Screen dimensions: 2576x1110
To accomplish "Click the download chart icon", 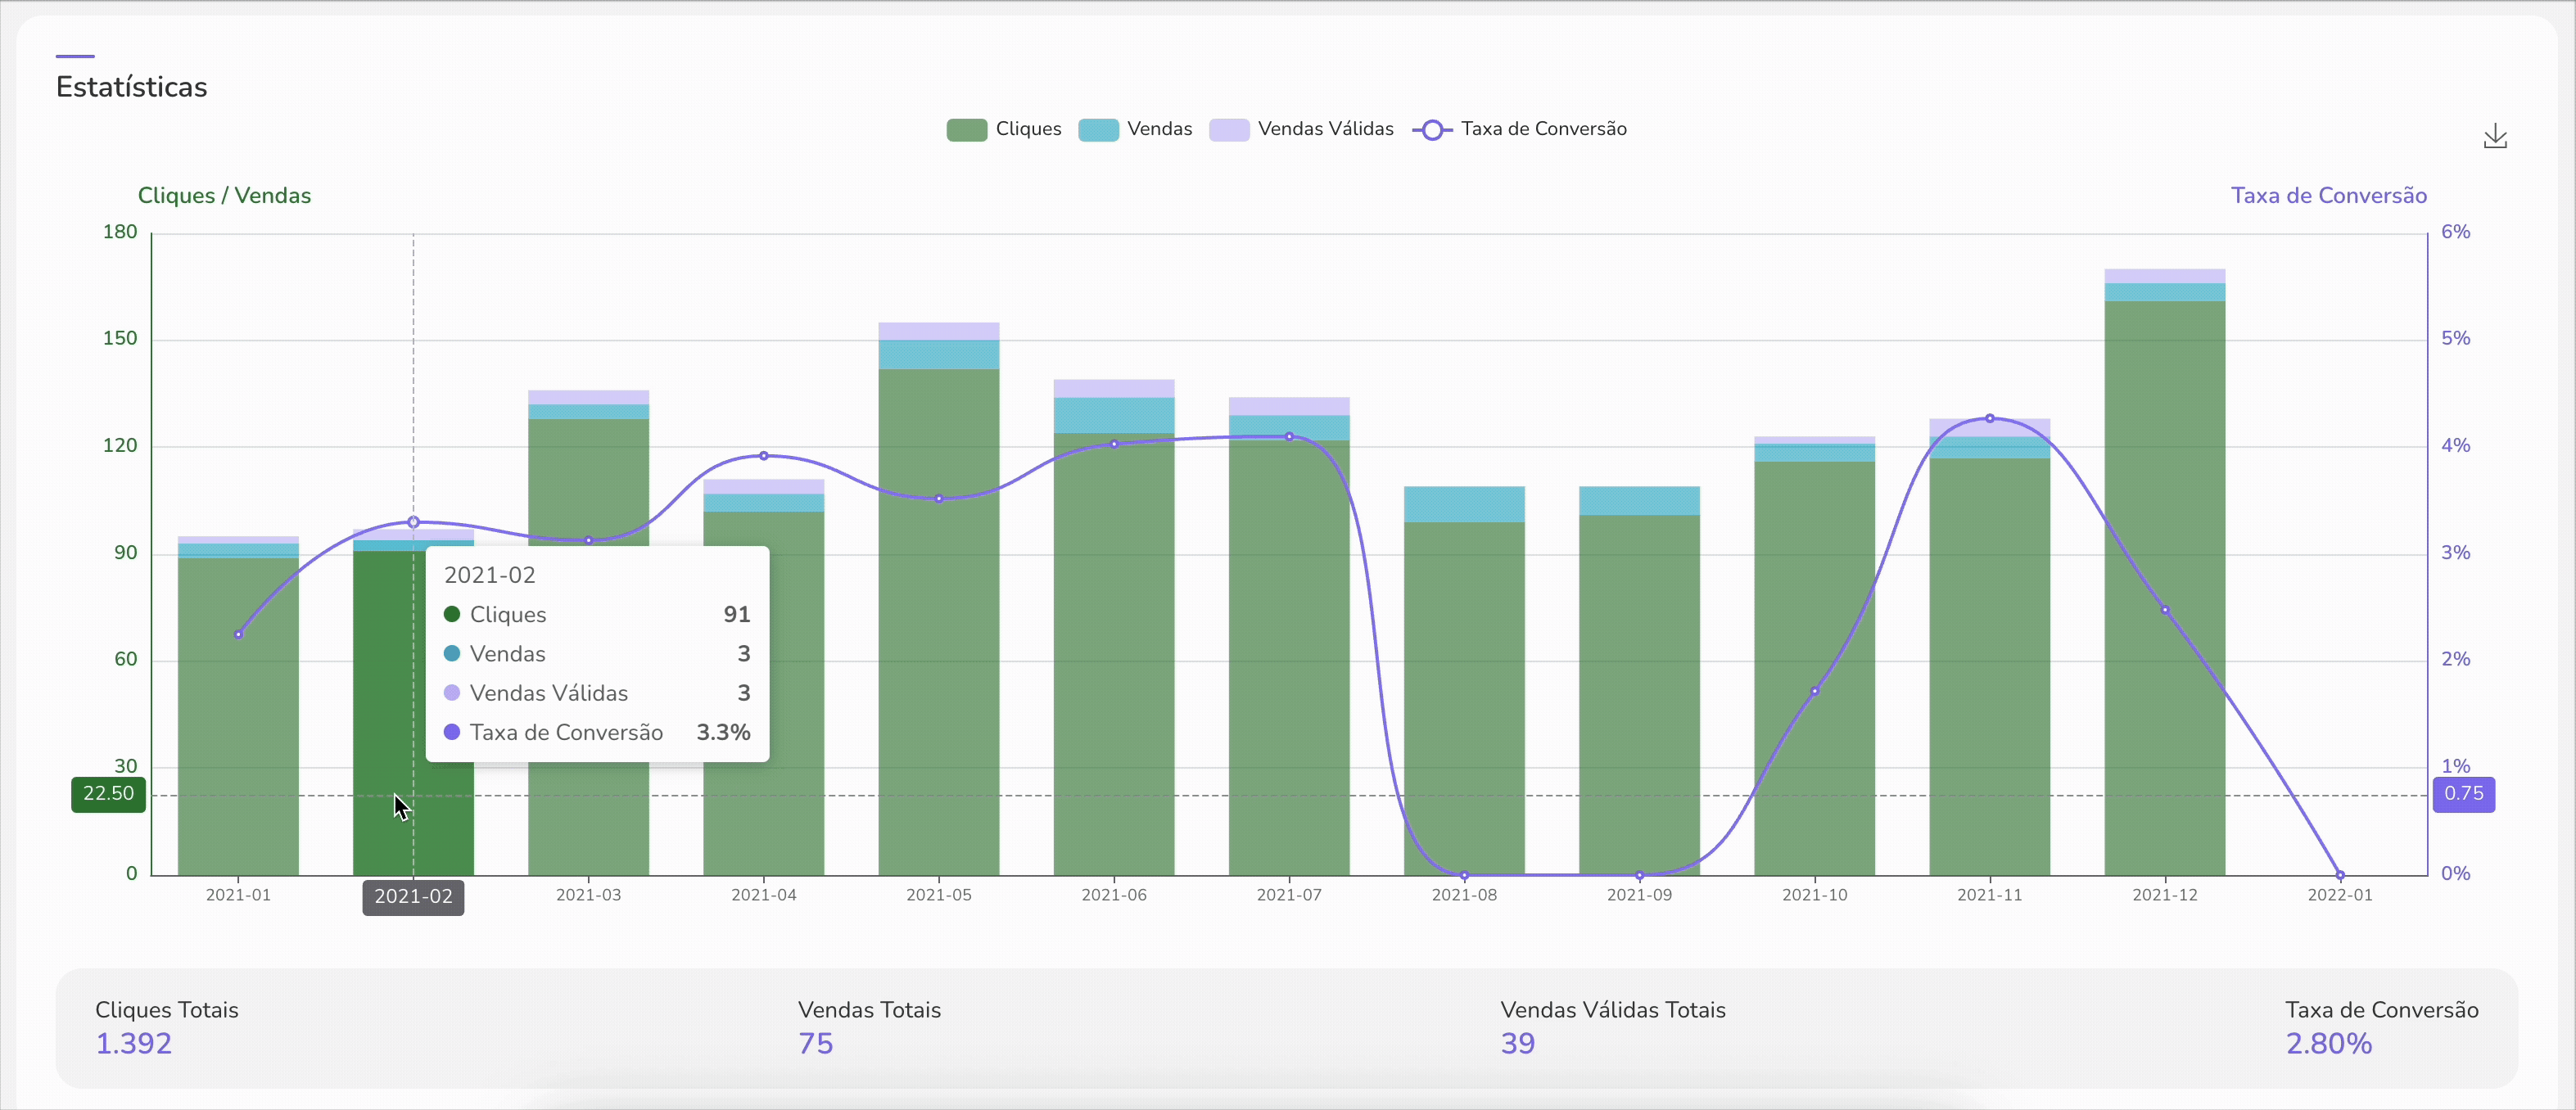I will pos(2494,137).
